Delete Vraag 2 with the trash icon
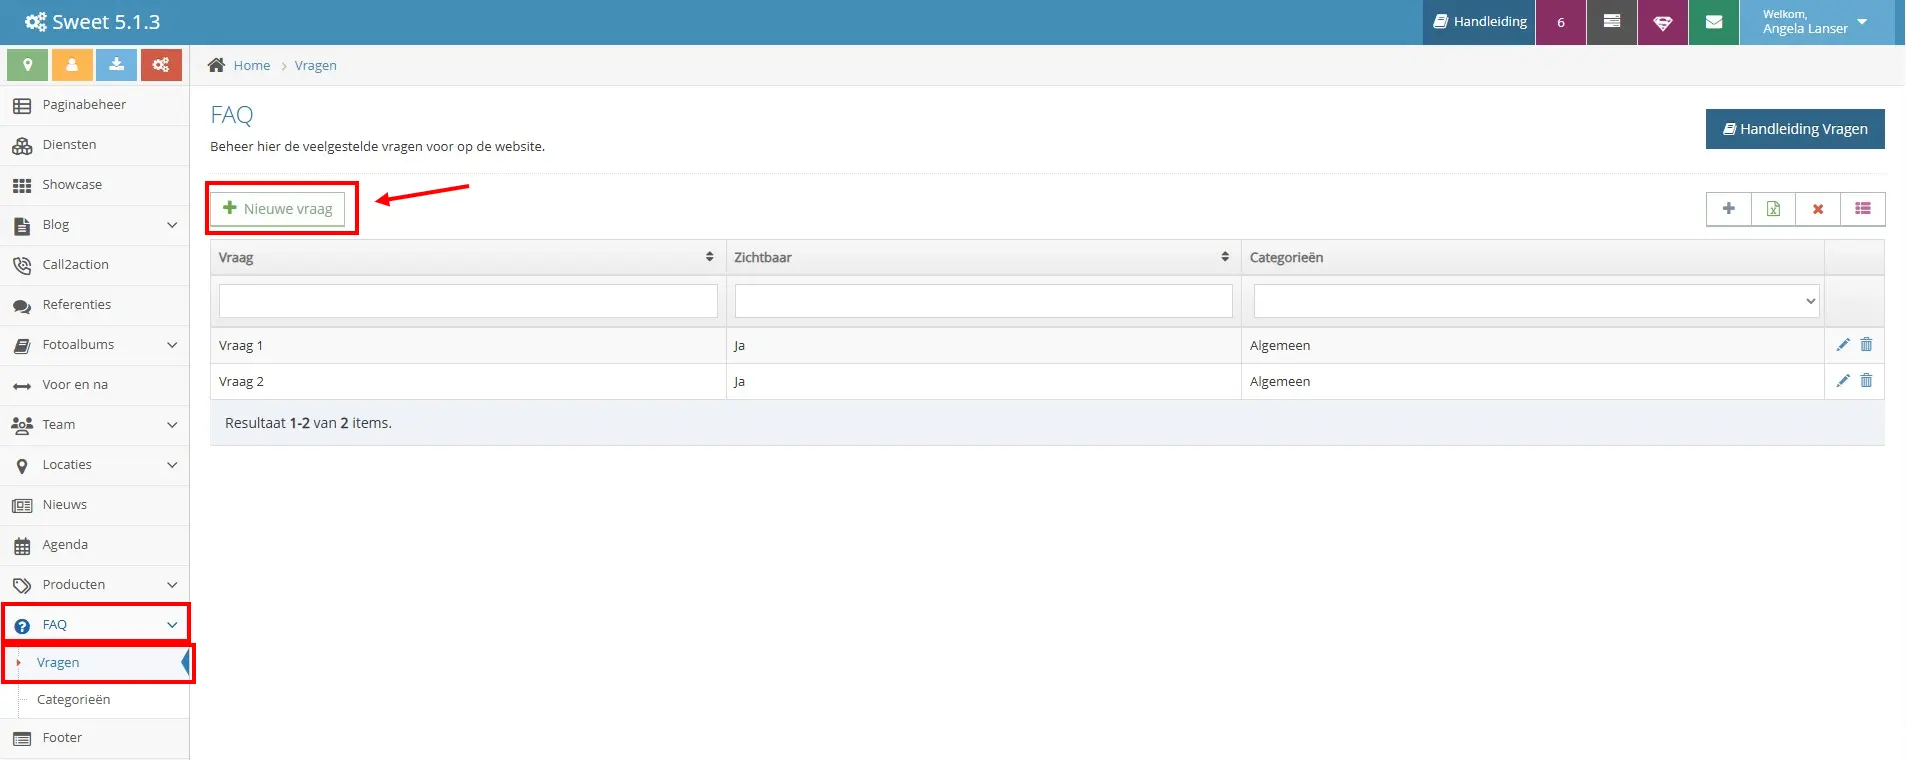The width and height of the screenshot is (1906, 760). (x=1866, y=381)
